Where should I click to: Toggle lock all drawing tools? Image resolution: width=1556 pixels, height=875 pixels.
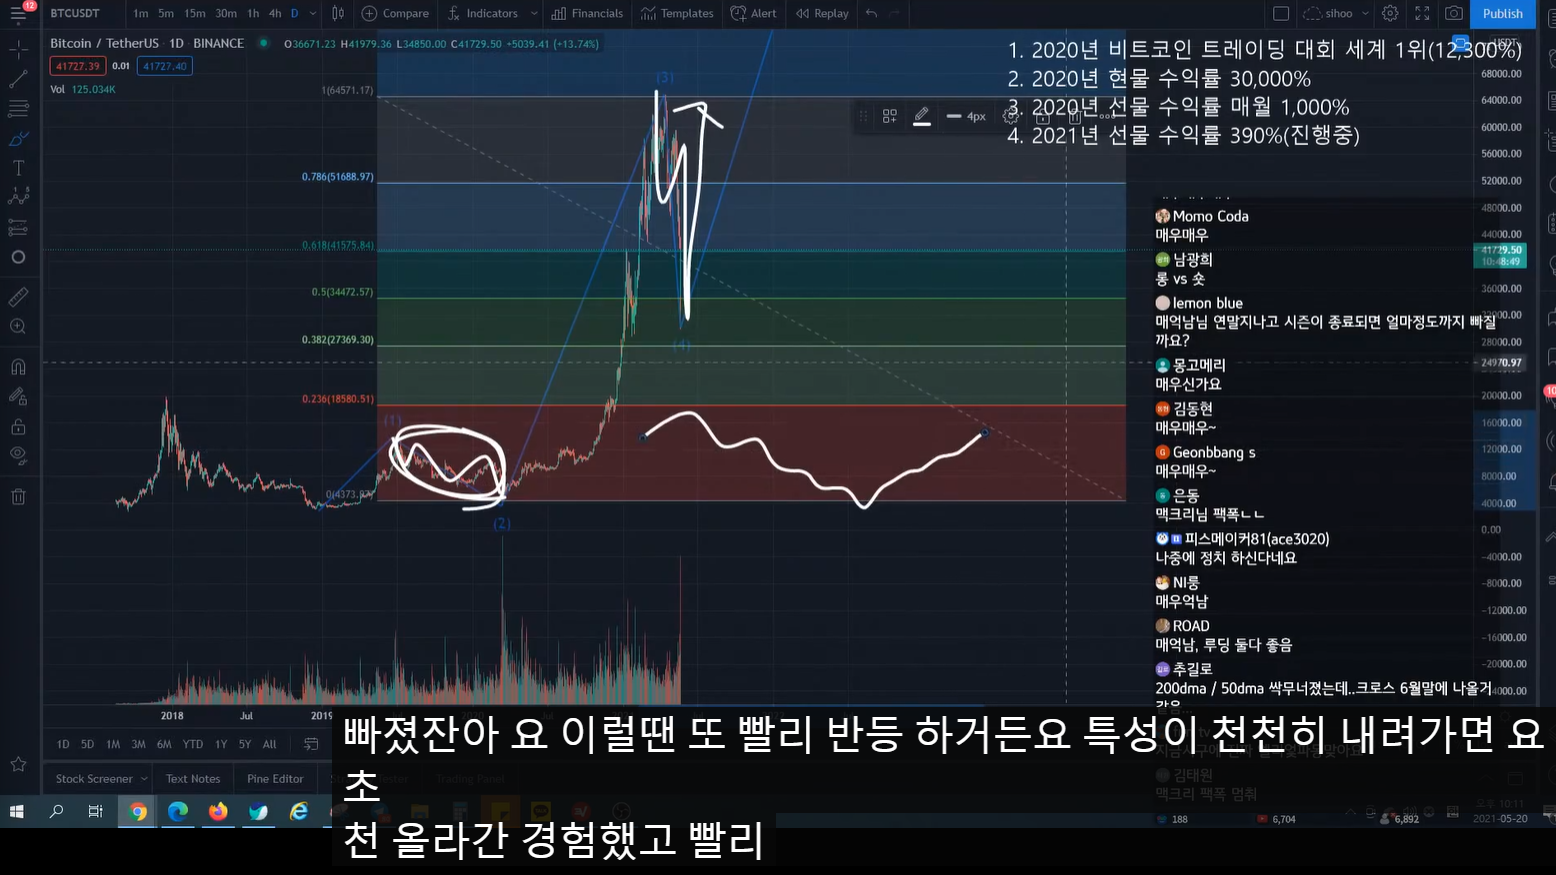tap(18, 427)
